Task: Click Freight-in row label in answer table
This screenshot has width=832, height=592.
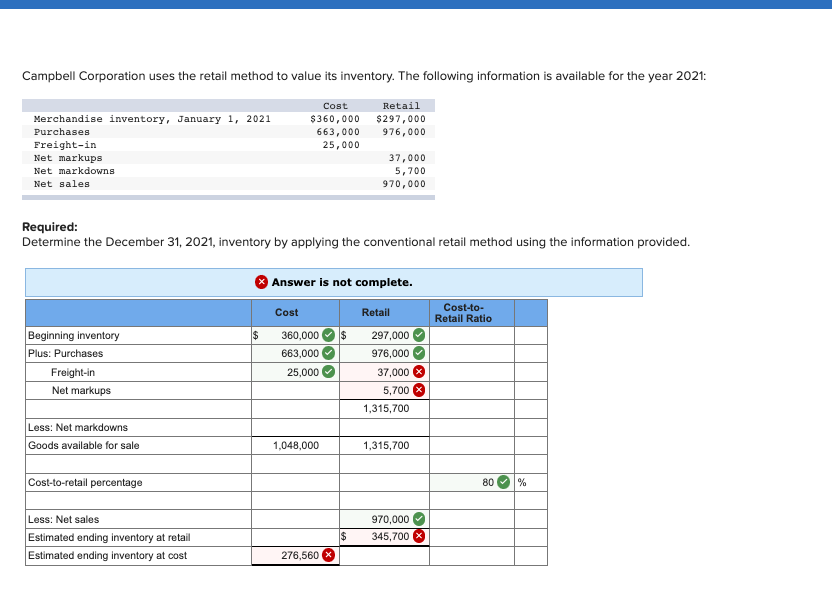Action: pyautogui.click(x=73, y=372)
